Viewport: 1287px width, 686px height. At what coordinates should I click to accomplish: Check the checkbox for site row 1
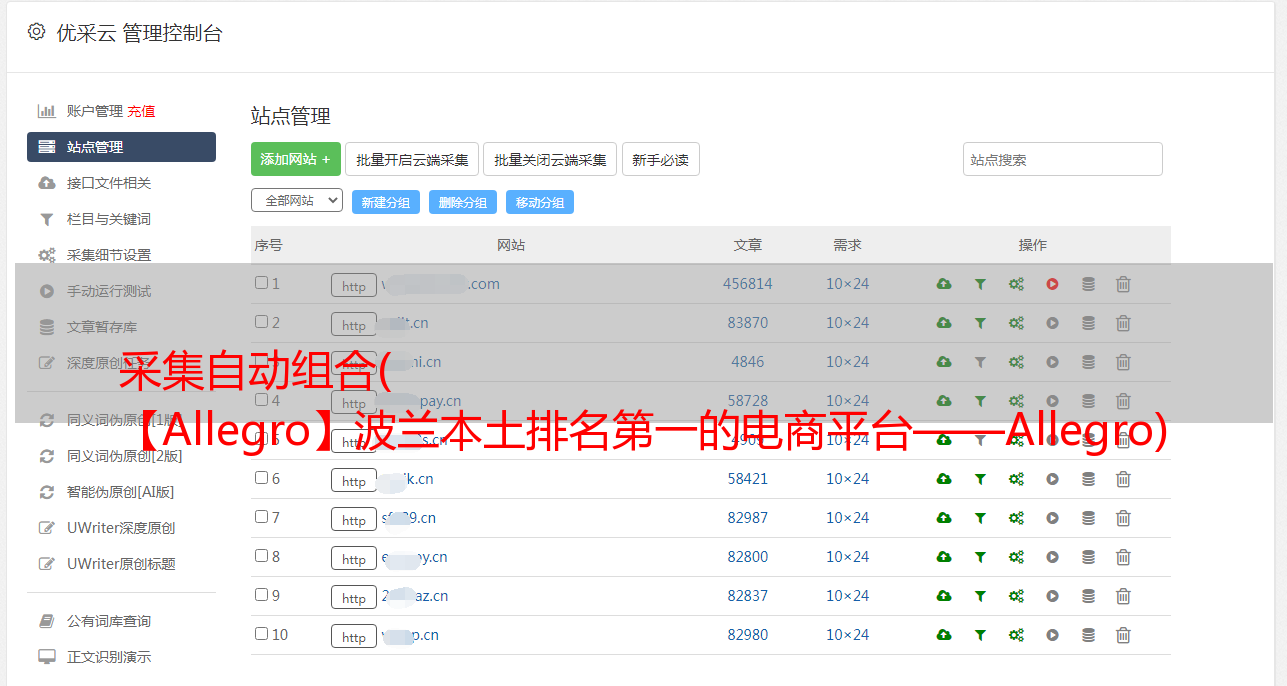click(x=261, y=283)
